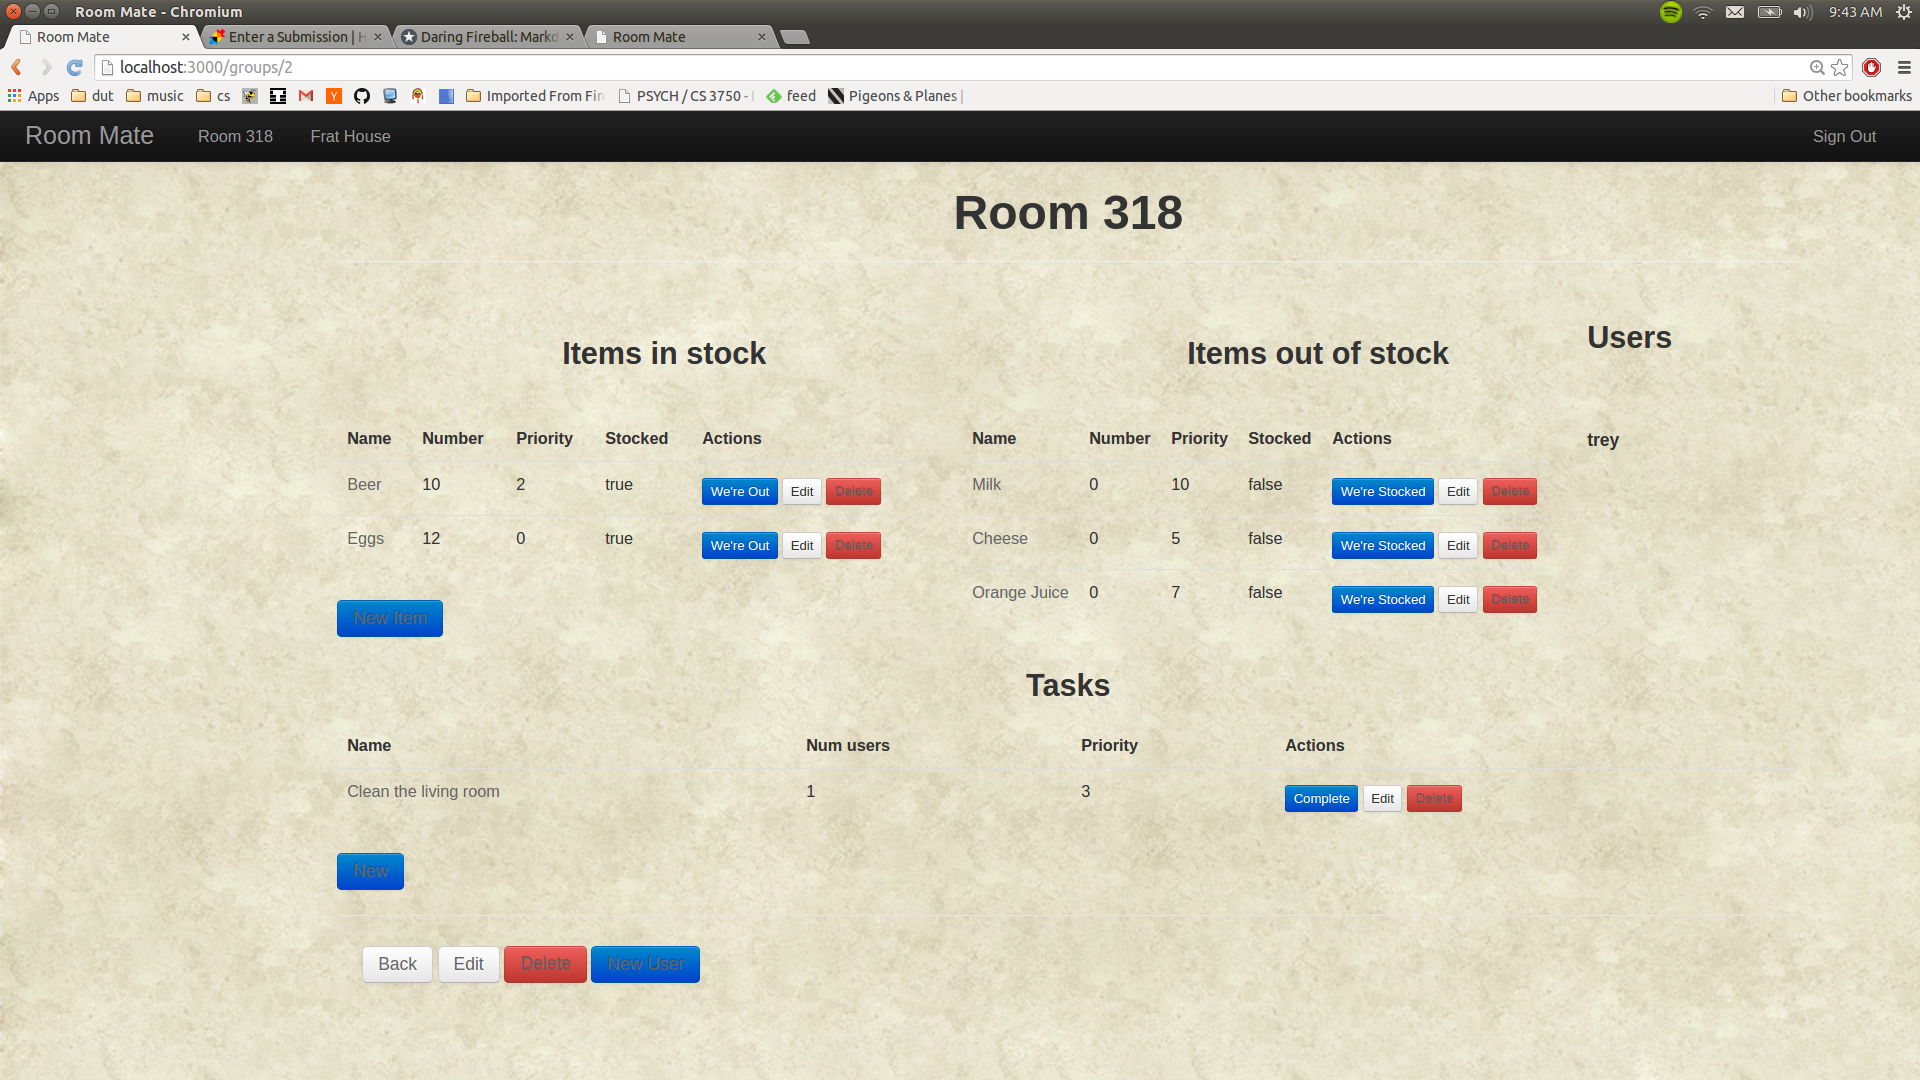The height and width of the screenshot is (1080, 1920).
Task: Reload the page with refresh icon
Action: click(x=74, y=67)
